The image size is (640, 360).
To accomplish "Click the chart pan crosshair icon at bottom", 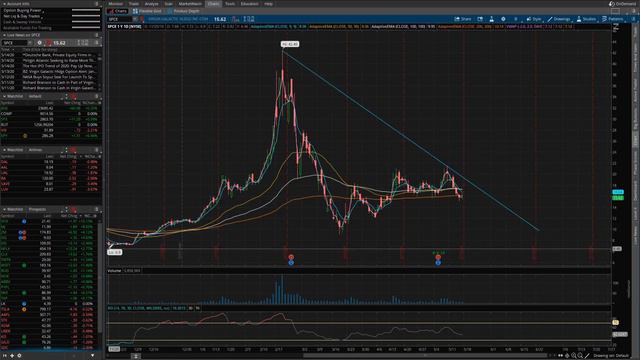I will coord(567,356).
